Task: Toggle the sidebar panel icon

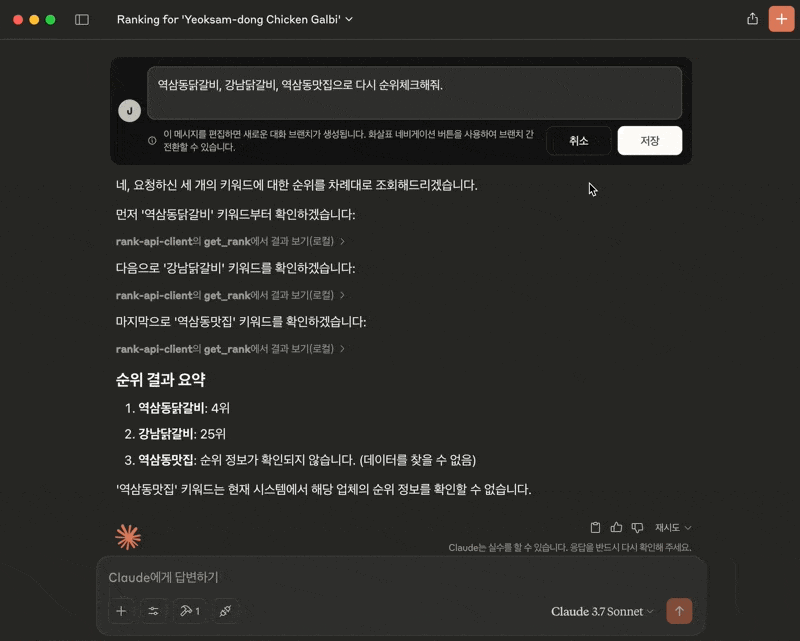Action: 82,20
